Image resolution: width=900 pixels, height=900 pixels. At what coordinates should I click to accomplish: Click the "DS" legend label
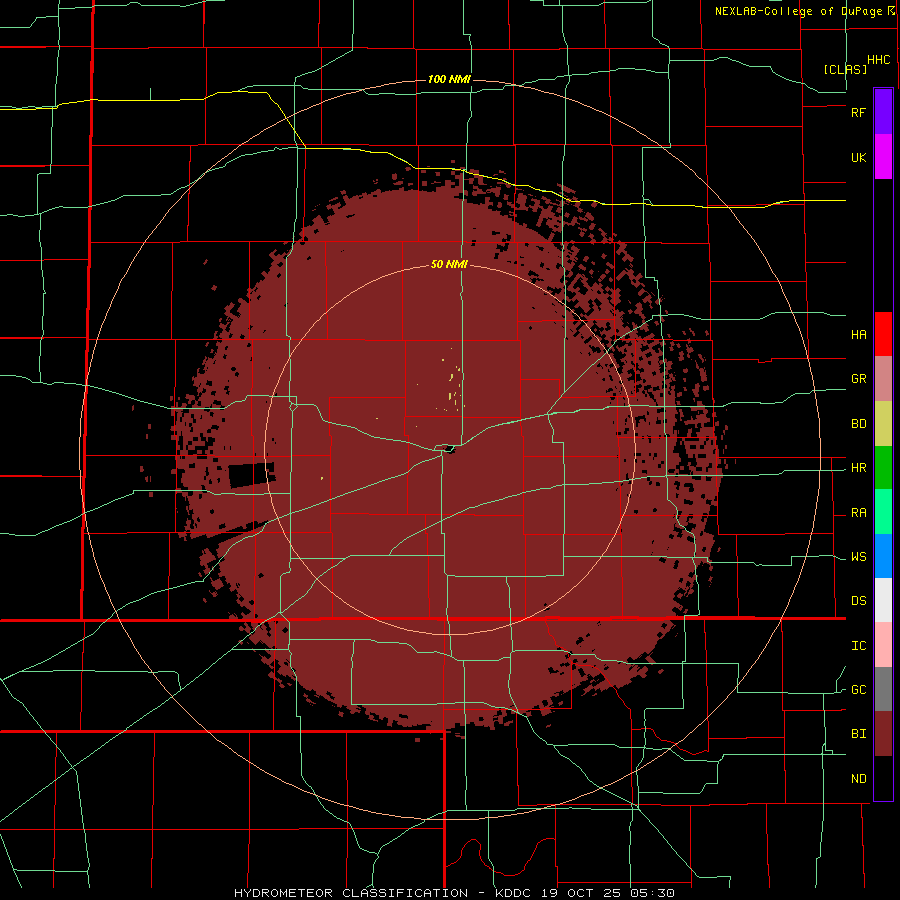pos(858,601)
